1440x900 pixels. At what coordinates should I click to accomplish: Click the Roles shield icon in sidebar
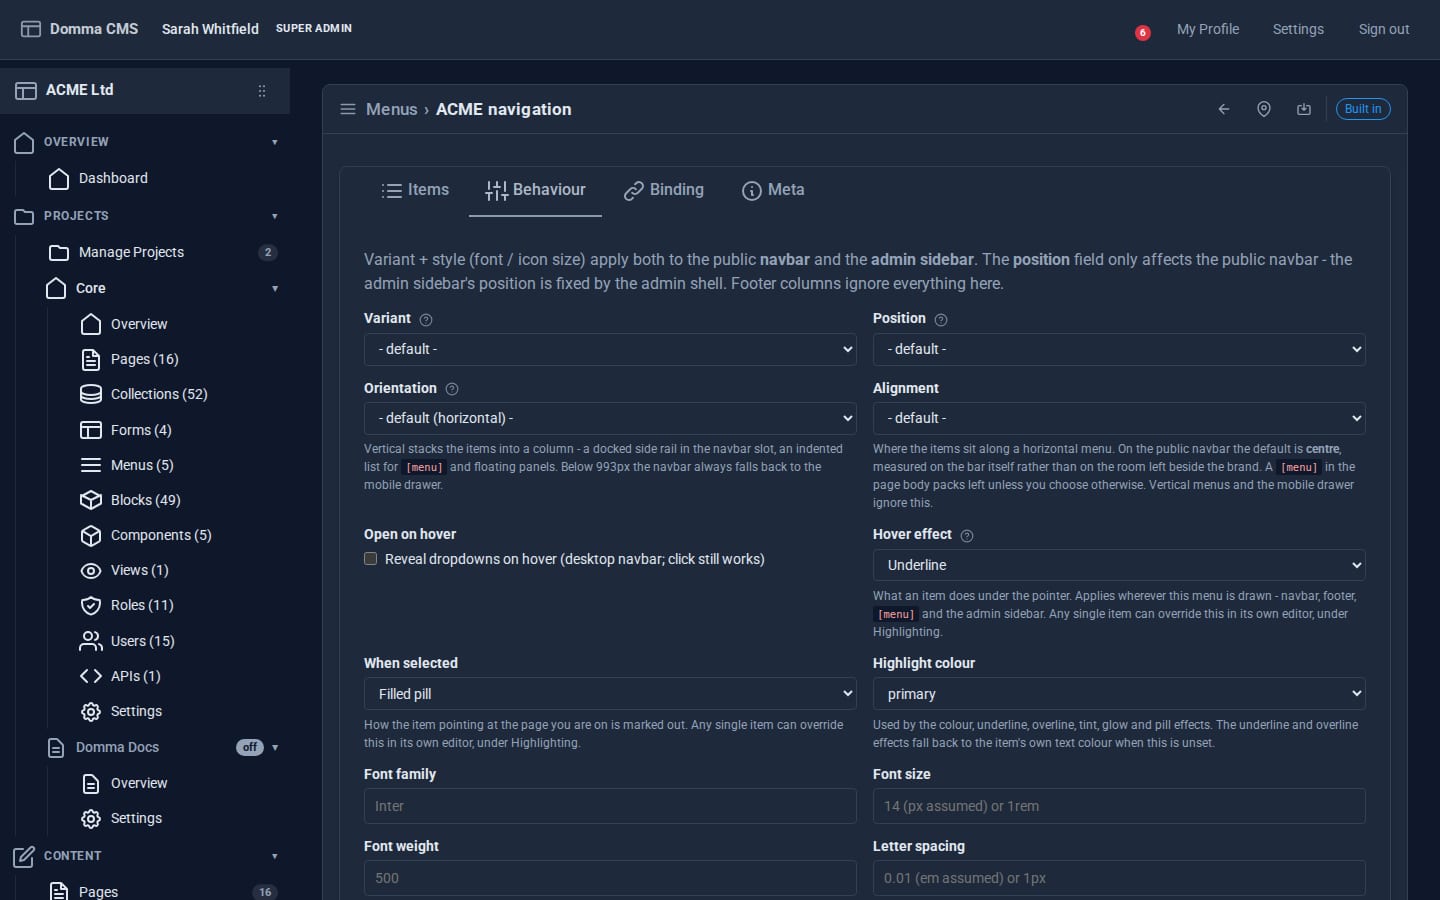[91, 605]
